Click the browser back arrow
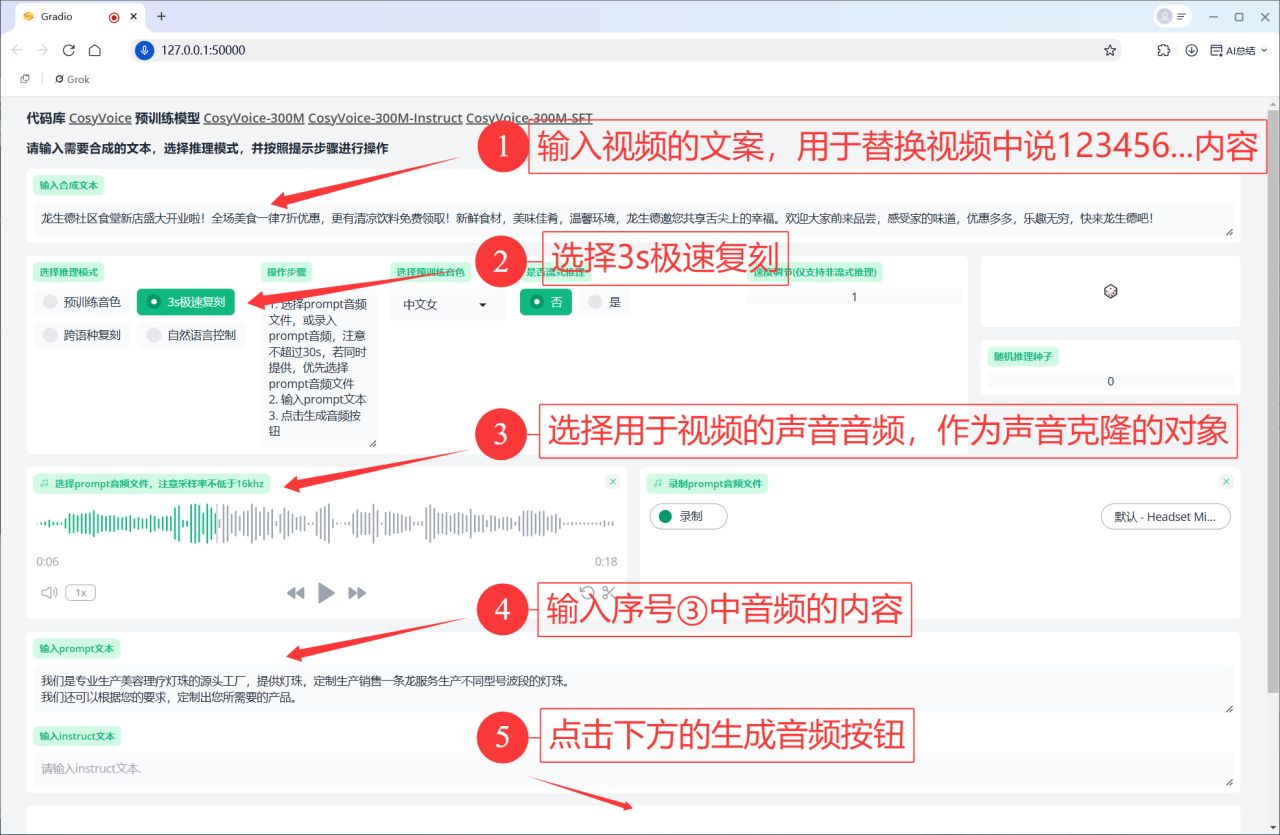 pyautogui.click(x=17, y=50)
